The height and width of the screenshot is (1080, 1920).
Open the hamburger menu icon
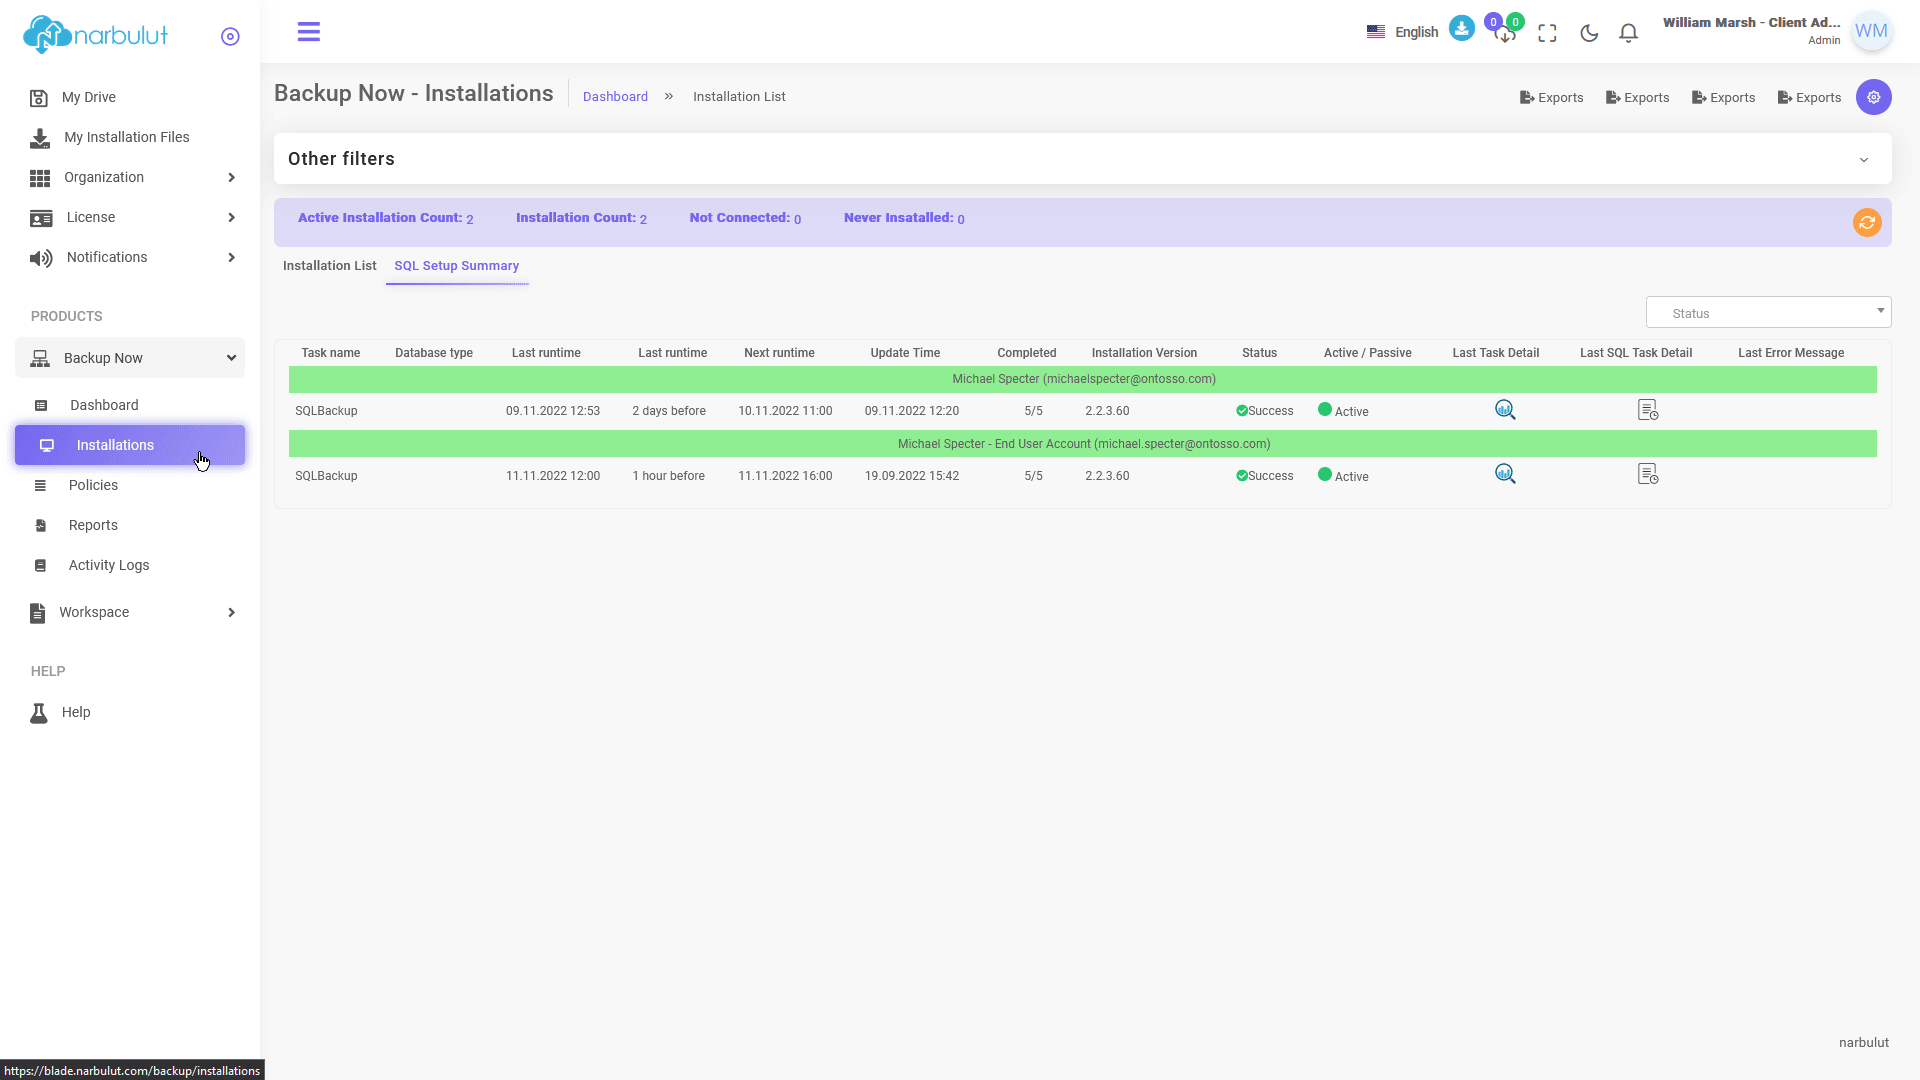tap(309, 32)
